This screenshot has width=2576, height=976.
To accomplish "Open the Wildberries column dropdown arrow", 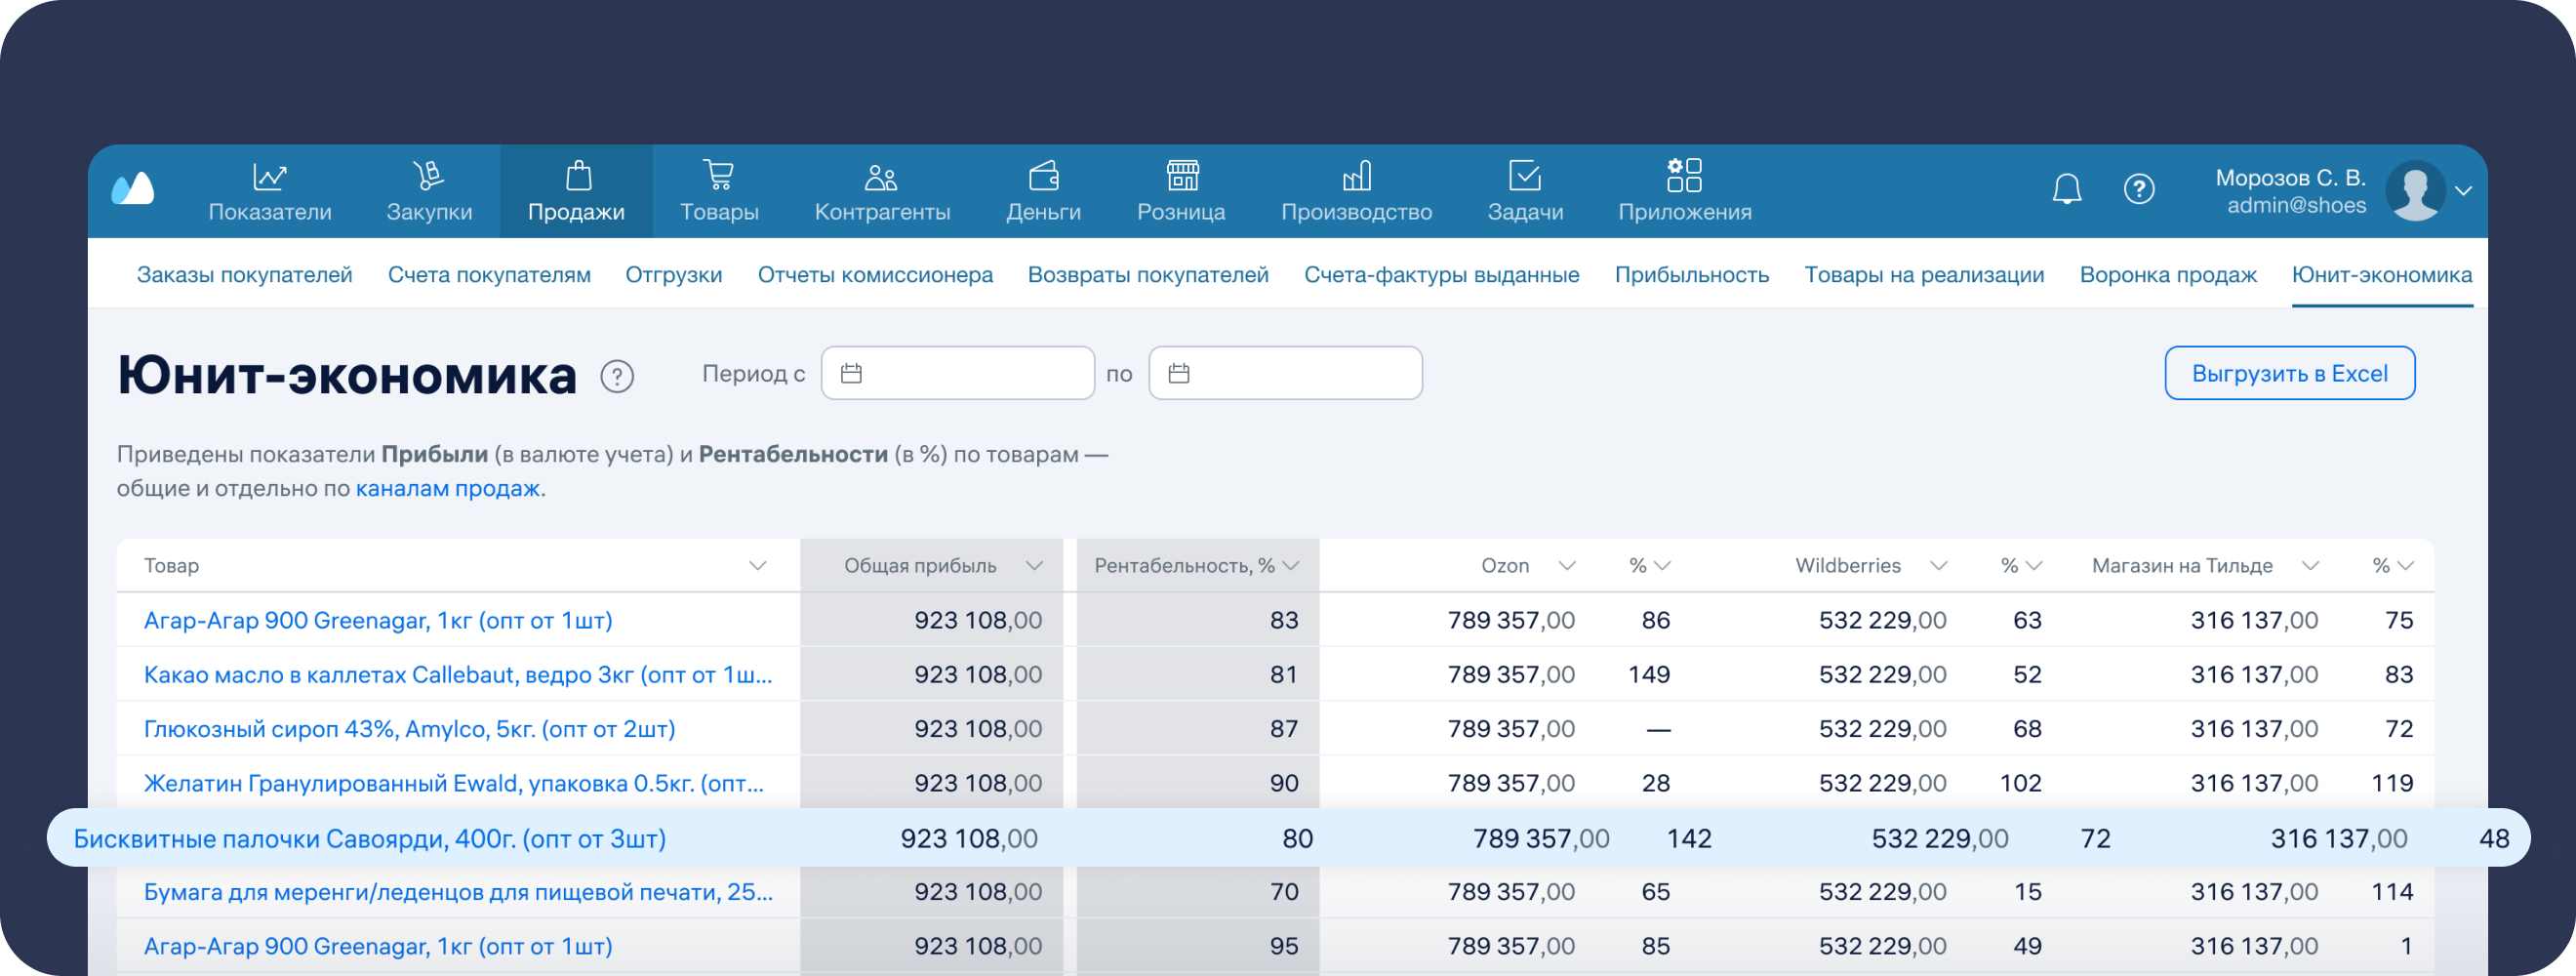I will pos(1938,566).
